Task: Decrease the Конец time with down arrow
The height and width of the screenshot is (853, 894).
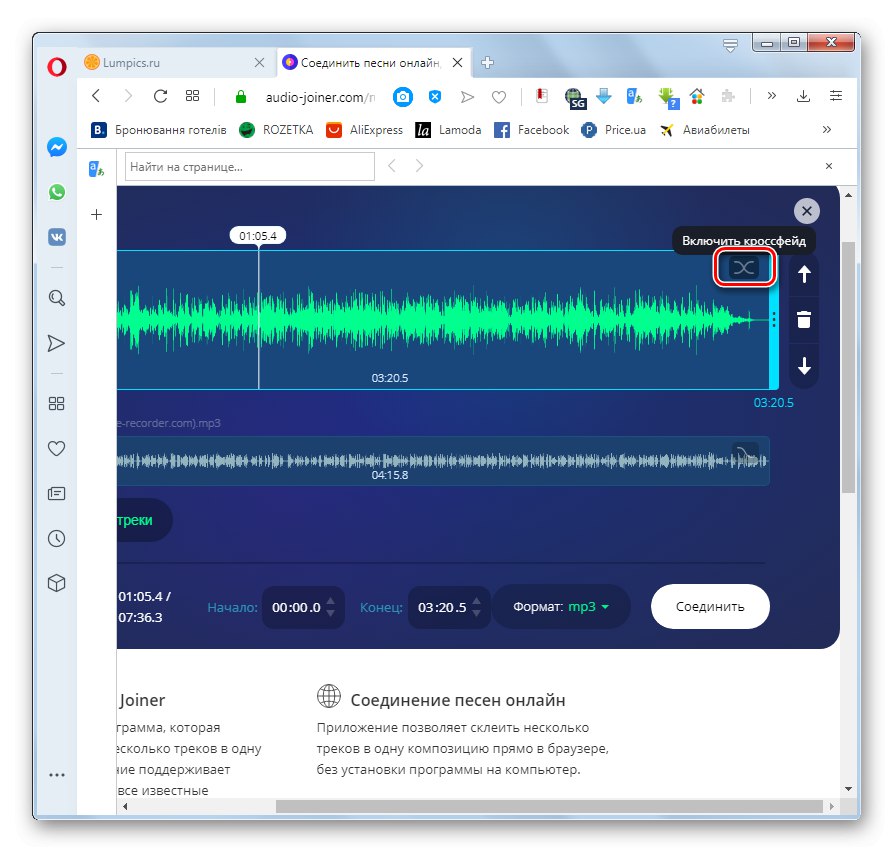Action: (477, 613)
